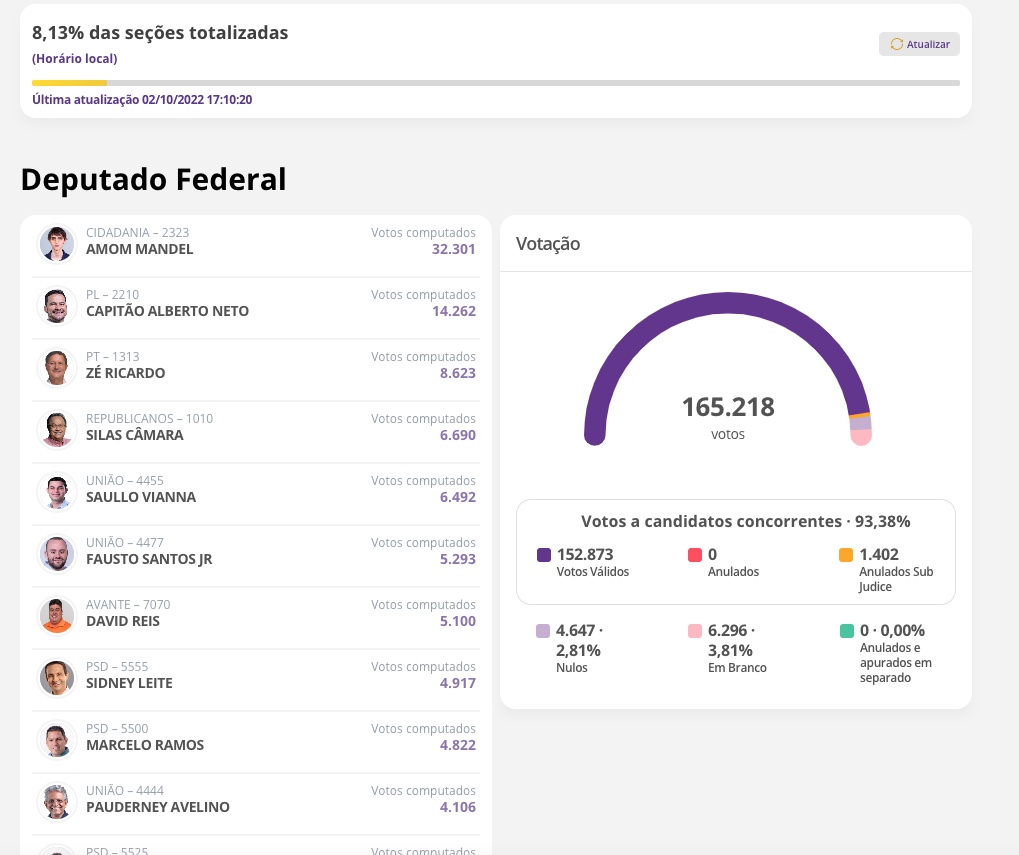Click the Horário local label
Viewport: 1019px width, 855px height.
[74, 59]
